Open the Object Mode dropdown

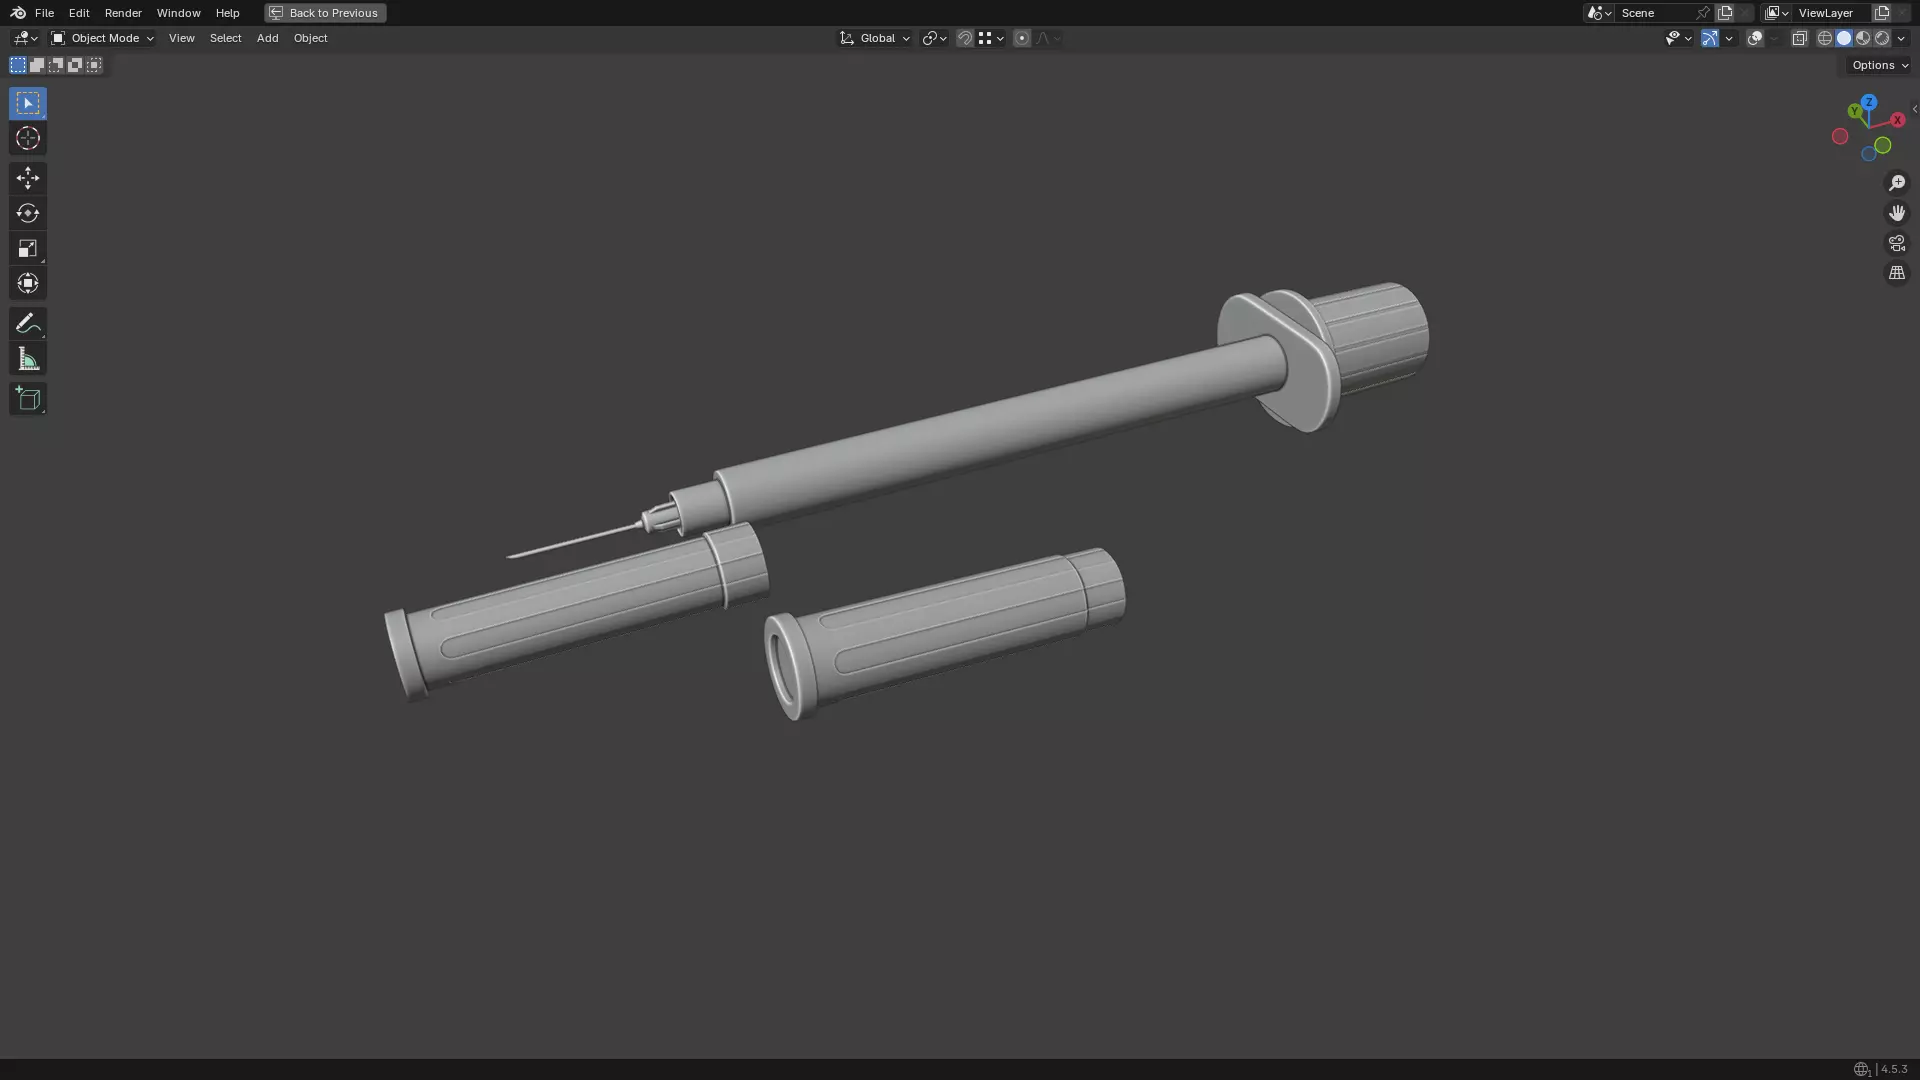pyautogui.click(x=102, y=38)
